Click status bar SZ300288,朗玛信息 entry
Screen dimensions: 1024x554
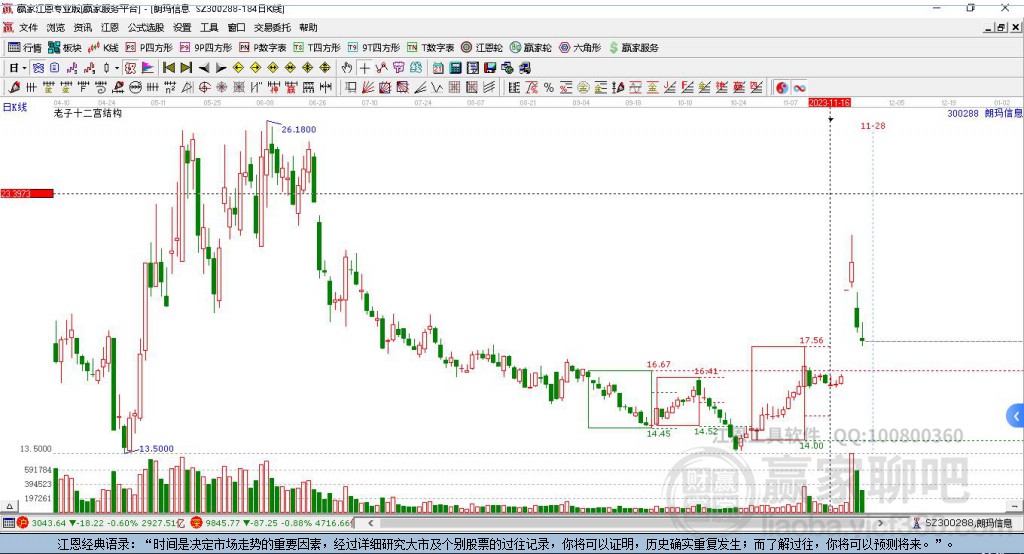(x=963, y=523)
